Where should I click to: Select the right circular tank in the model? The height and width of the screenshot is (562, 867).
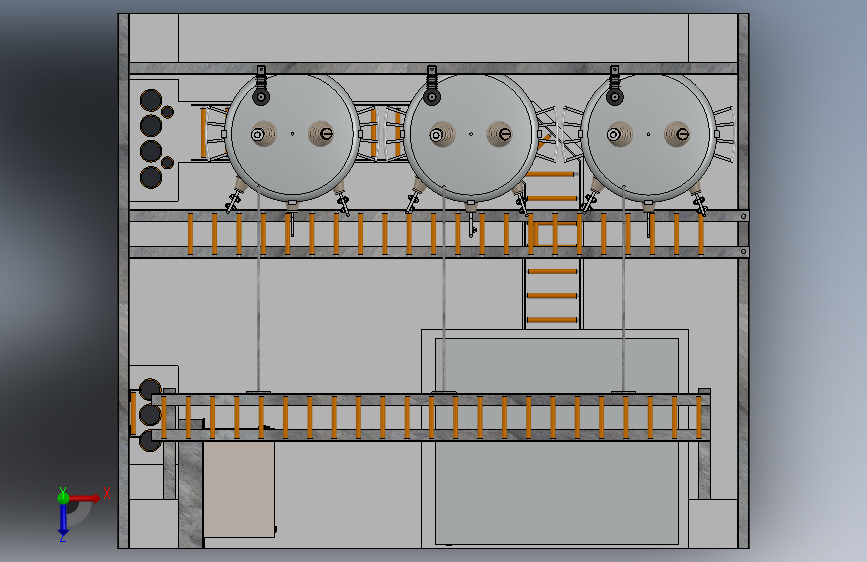[649, 136]
